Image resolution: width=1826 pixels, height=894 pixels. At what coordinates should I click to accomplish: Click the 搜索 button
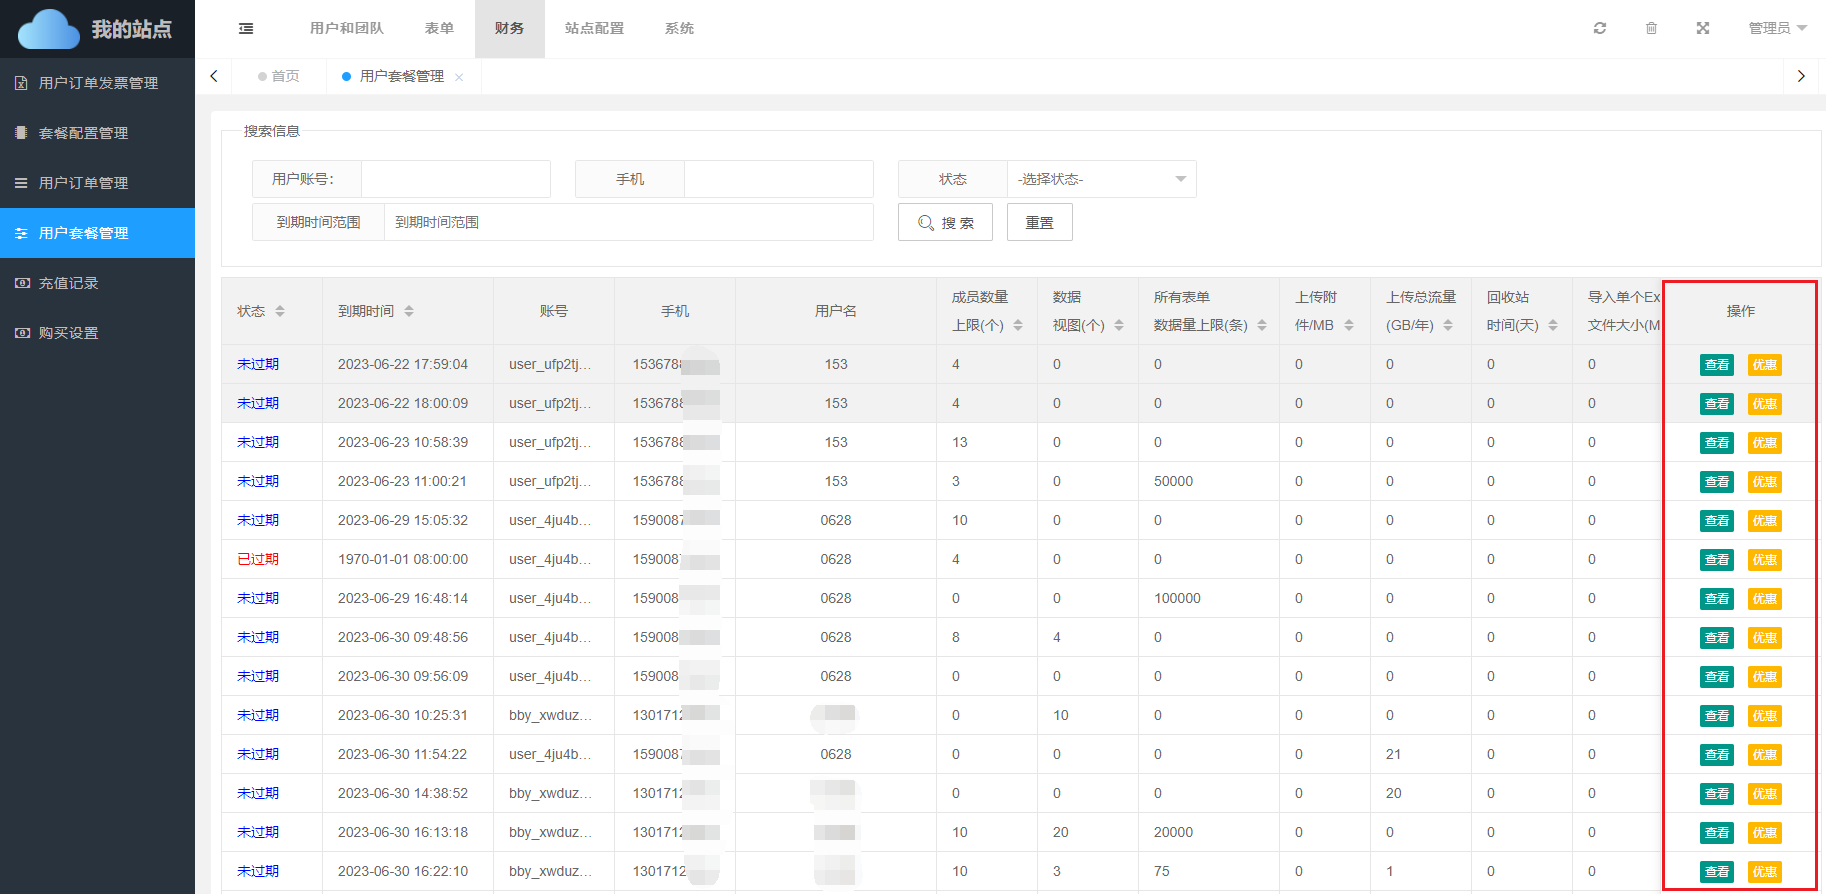(945, 222)
